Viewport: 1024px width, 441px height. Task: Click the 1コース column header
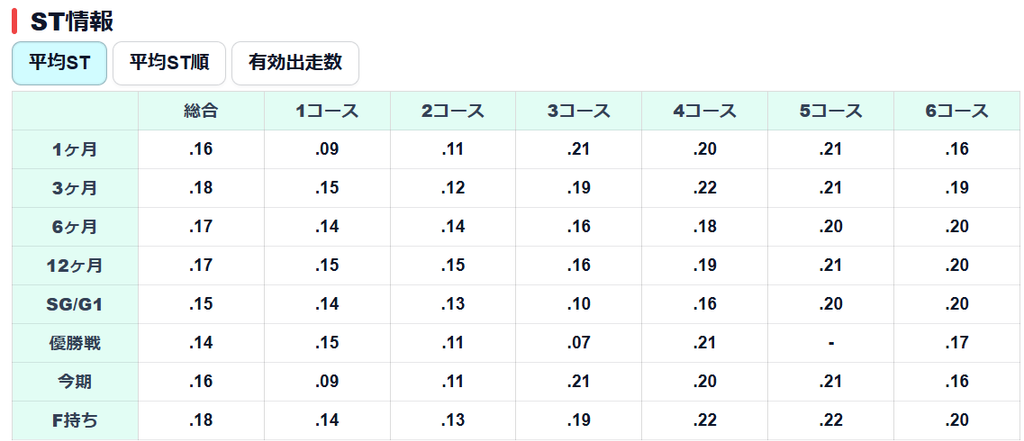click(327, 111)
